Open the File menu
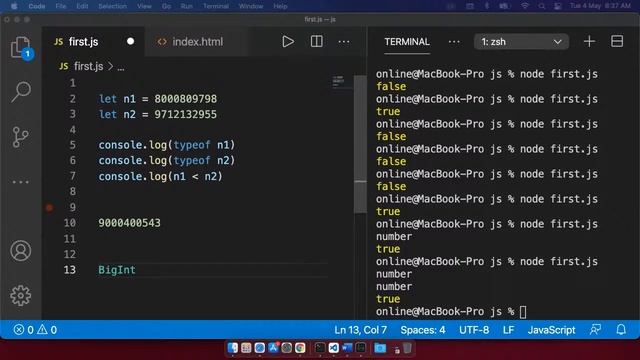 (61, 6)
